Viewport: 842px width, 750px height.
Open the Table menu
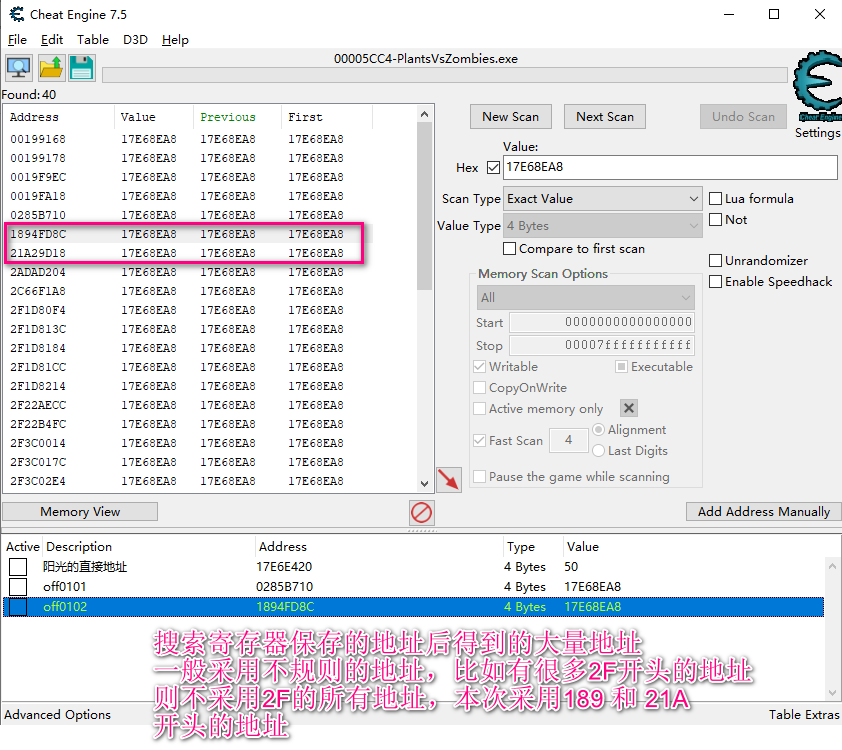(x=92, y=40)
